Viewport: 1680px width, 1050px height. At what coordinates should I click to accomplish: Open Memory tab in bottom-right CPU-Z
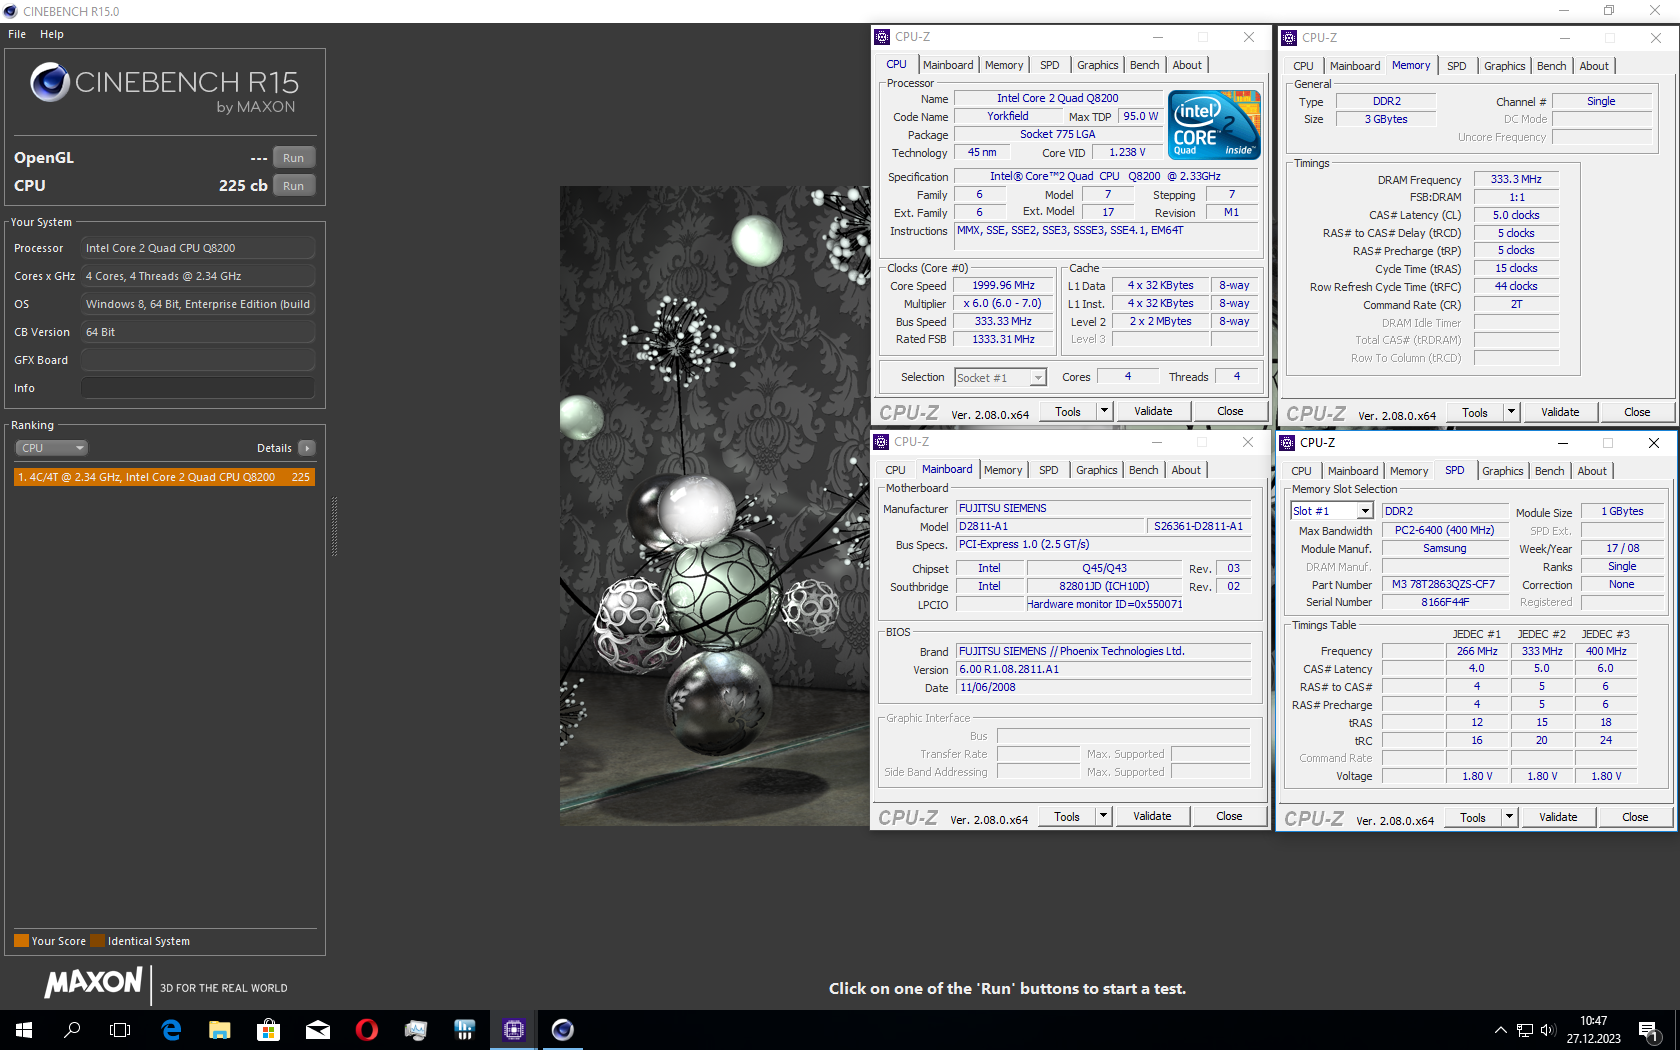click(x=1408, y=471)
